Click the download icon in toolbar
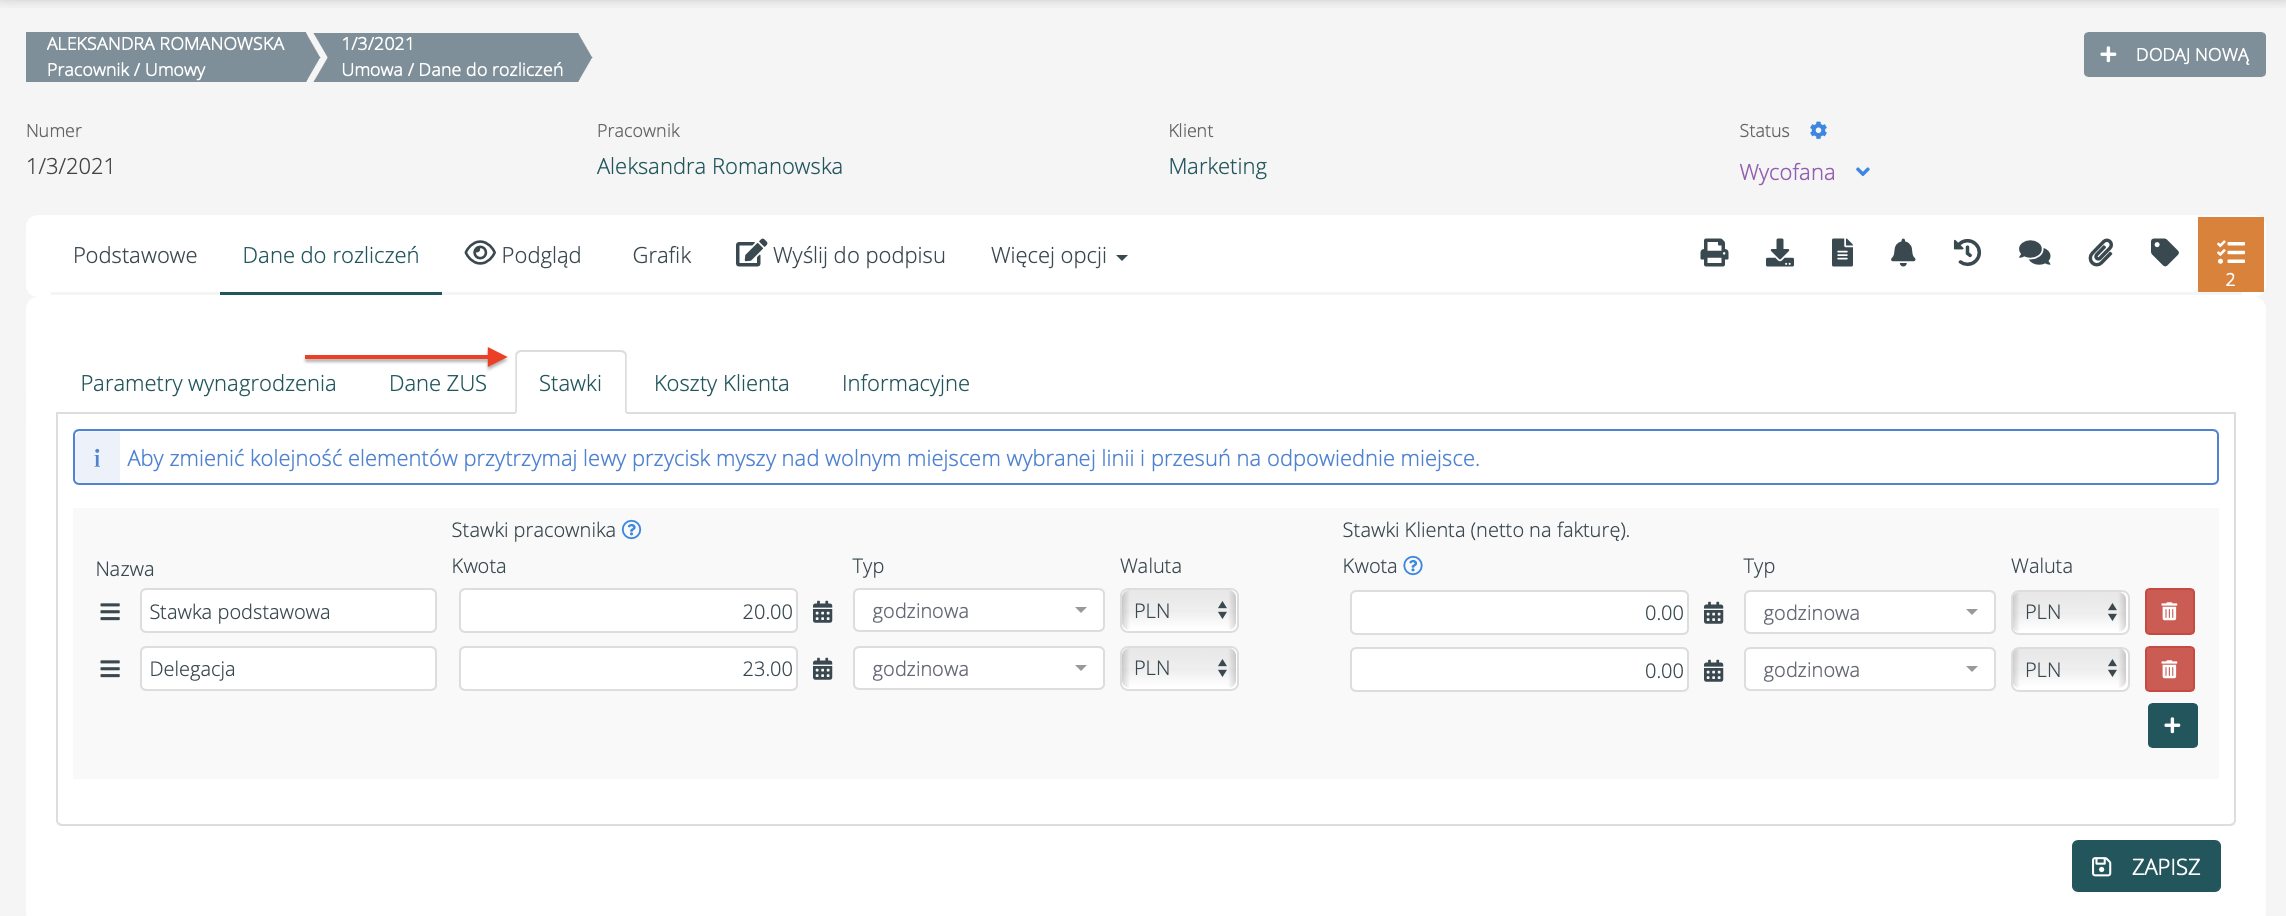The height and width of the screenshot is (916, 2286). click(x=1779, y=253)
